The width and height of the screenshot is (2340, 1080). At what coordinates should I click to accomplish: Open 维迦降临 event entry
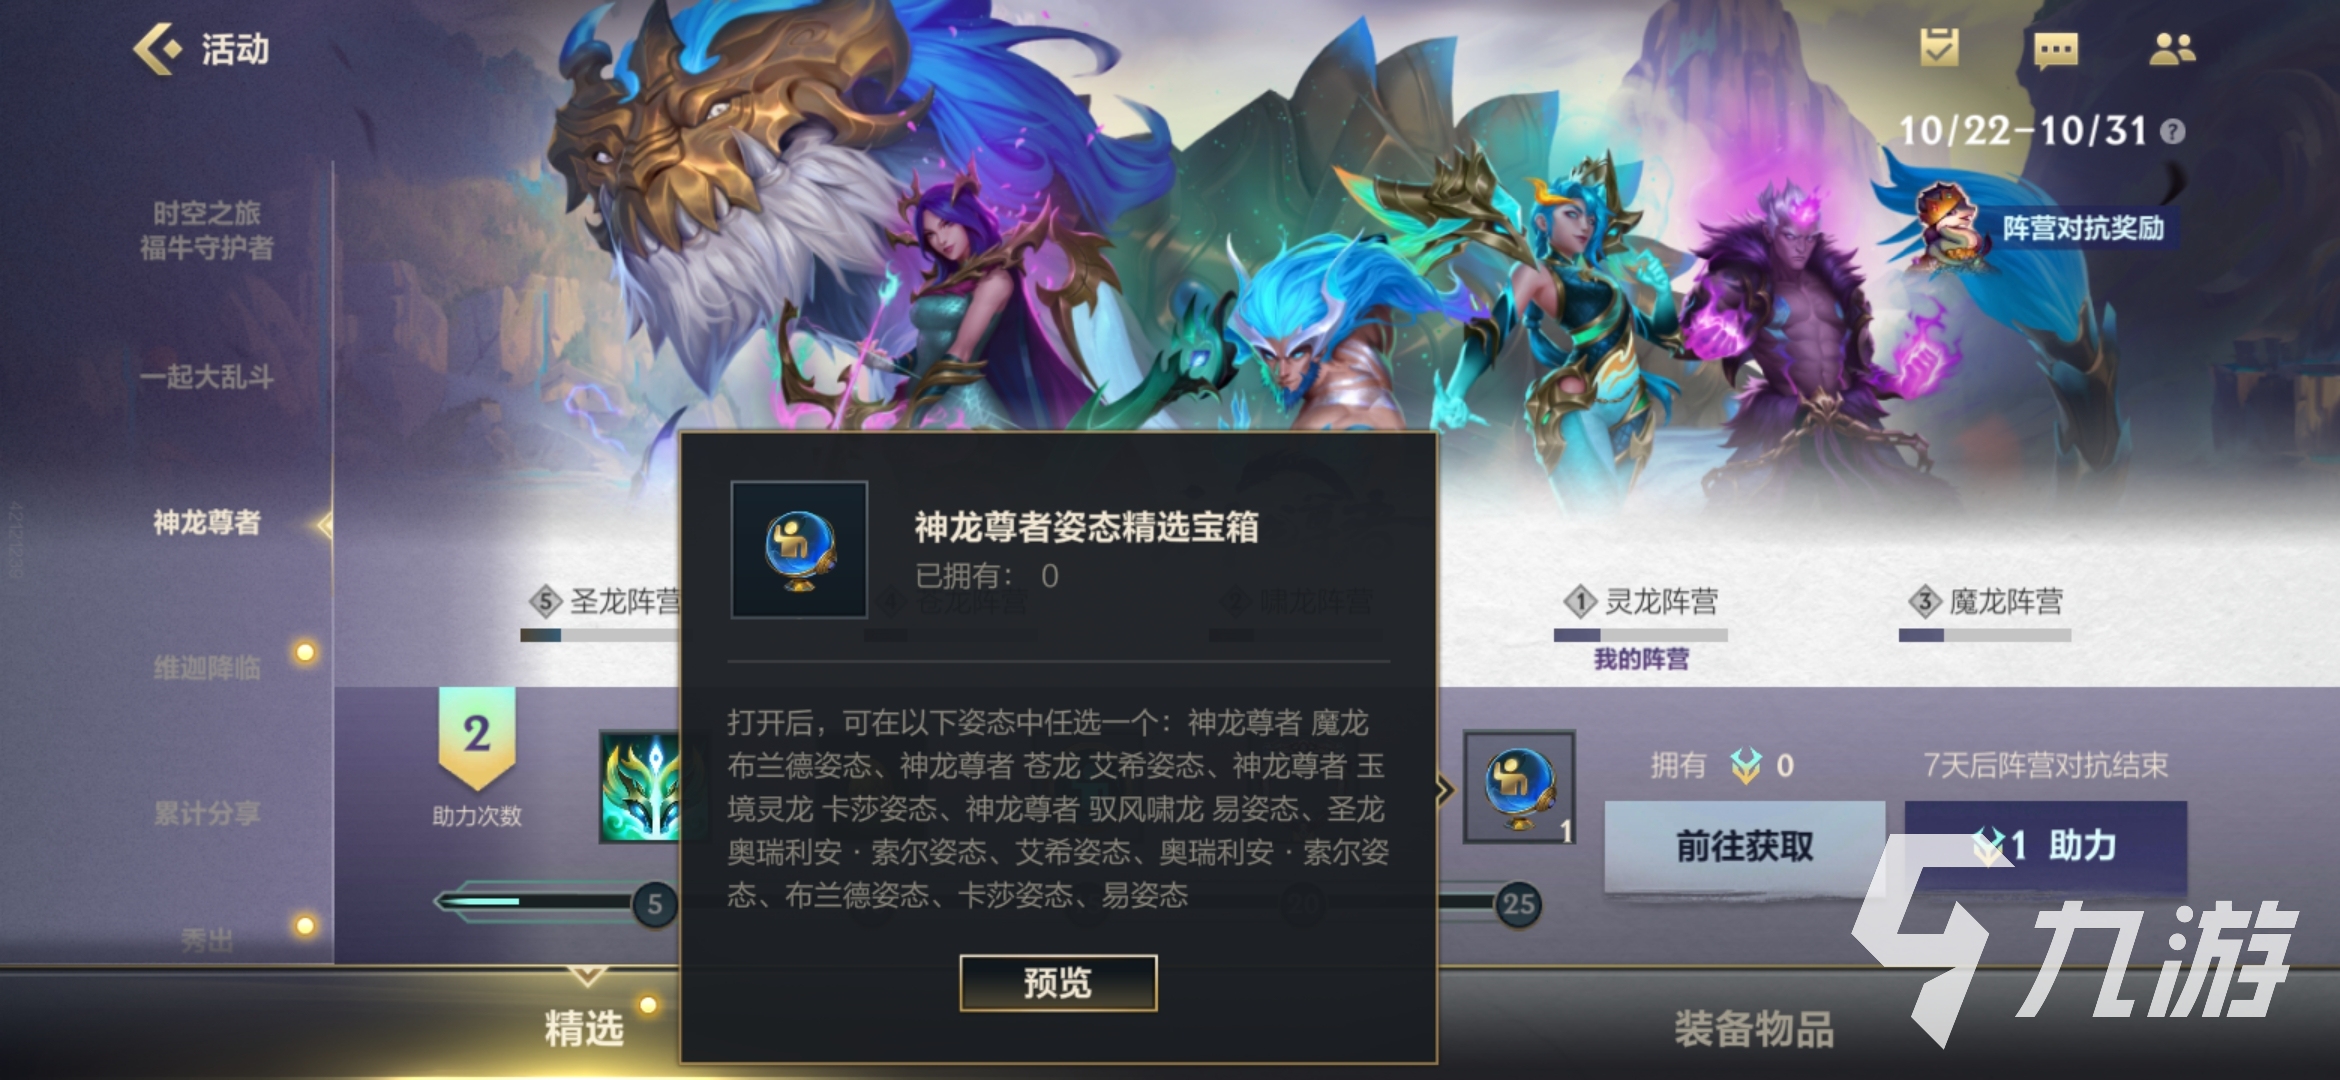pyautogui.click(x=206, y=667)
